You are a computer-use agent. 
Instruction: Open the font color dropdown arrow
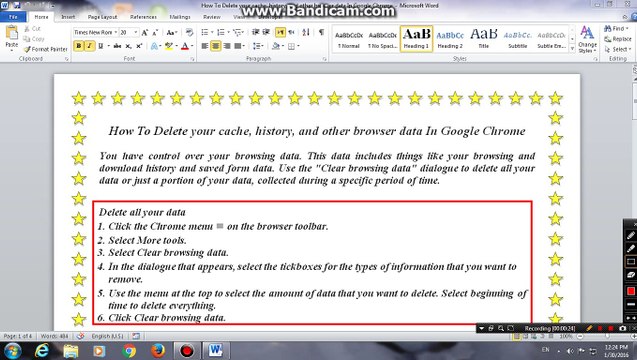click(x=192, y=46)
